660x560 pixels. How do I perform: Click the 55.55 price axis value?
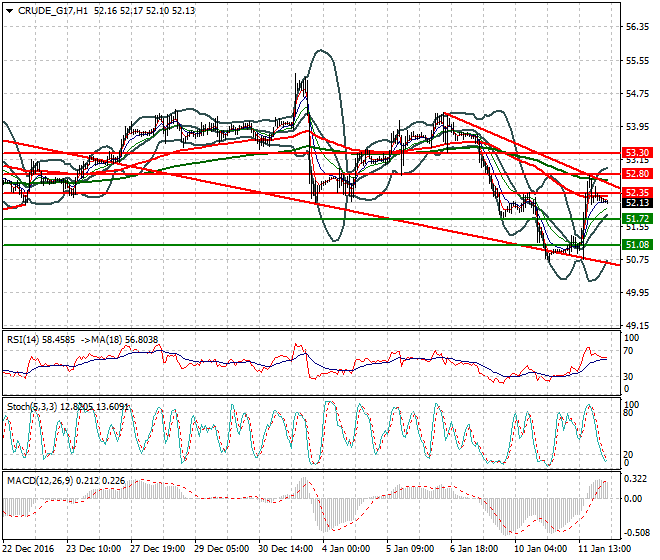pos(637,61)
